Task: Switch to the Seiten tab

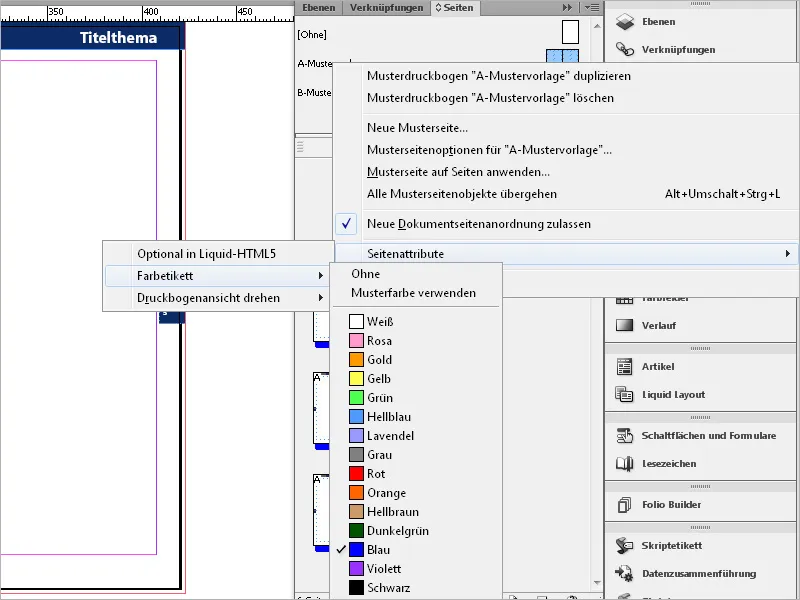Action: [x=454, y=8]
